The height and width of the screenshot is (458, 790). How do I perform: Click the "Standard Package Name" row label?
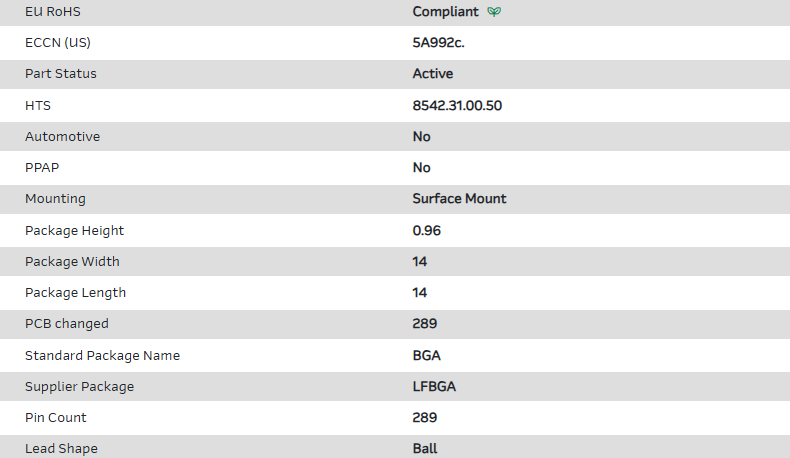[102, 355]
